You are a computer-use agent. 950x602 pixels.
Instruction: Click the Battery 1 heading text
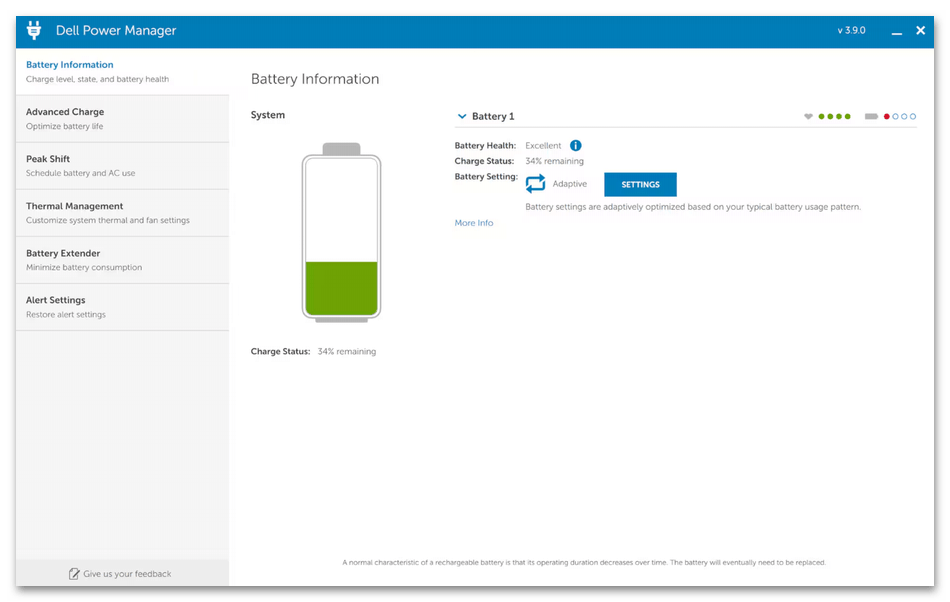point(493,116)
